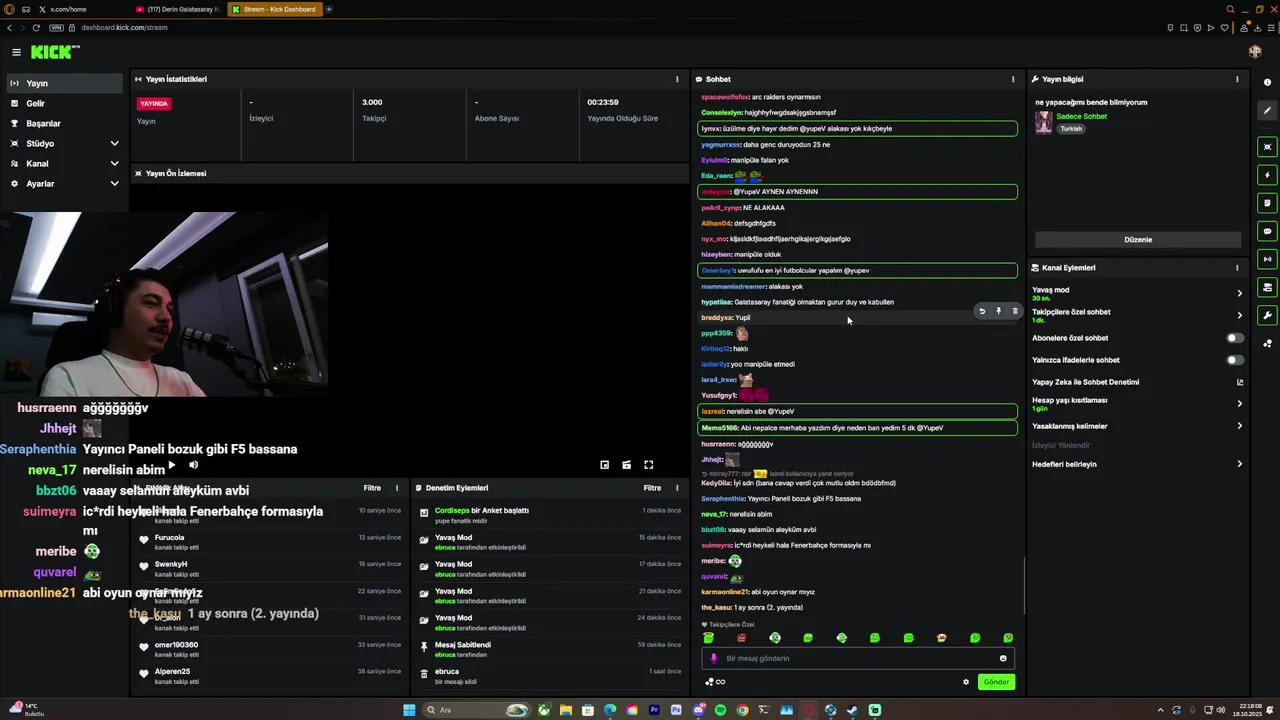Open Yayın İstatistikleri panel options menu
The width and height of the screenshot is (1280, 720).
point(677,79)
